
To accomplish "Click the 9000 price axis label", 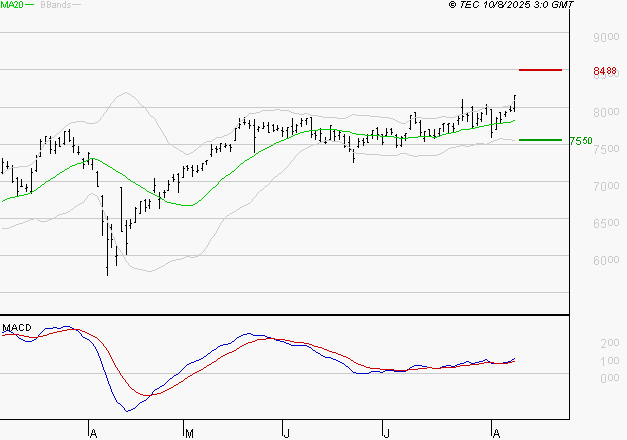I will click(606, 38).
